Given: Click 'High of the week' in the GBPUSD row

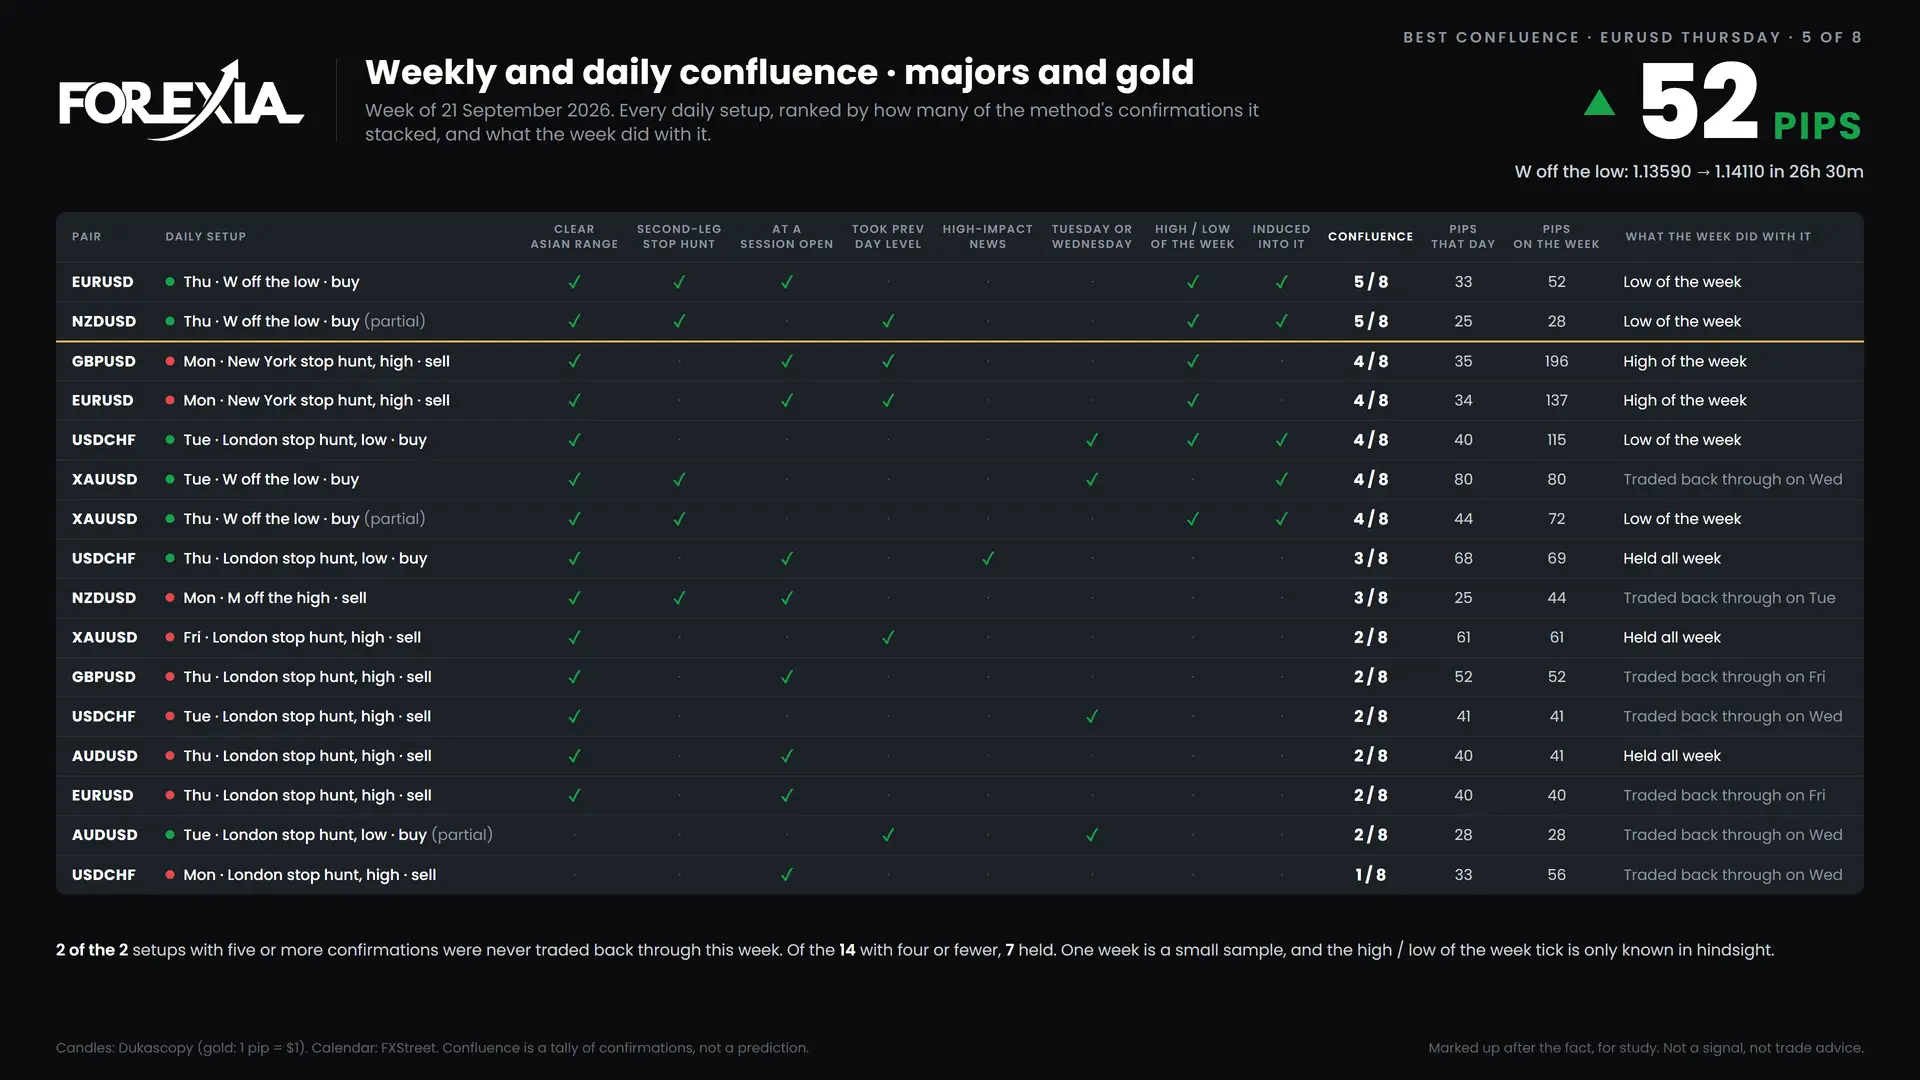Looking at the screenshot, I should (1685, 361).
